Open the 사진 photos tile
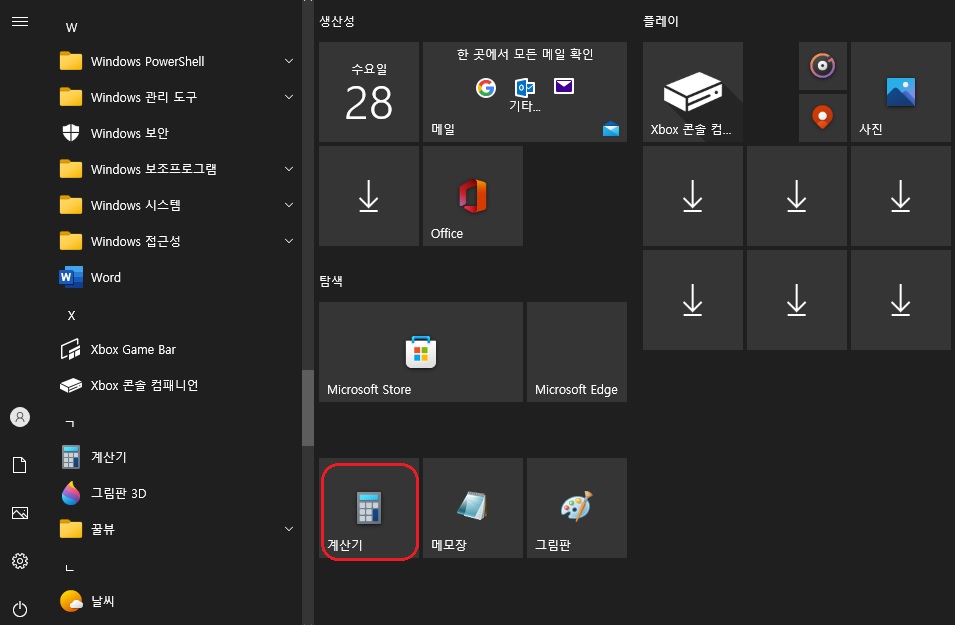Viewport: 955px width, 625px height. click(x=901, y=92)
